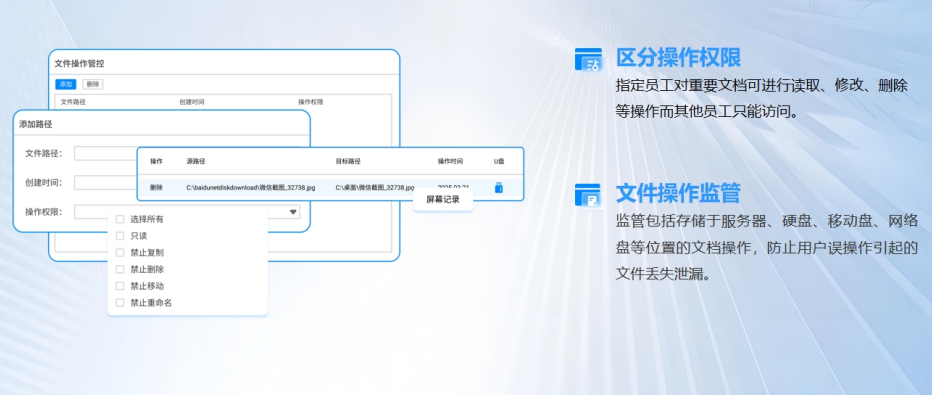Click the 操作权限 column header
This screenshot has height=395, width=932.
(311, 102)
